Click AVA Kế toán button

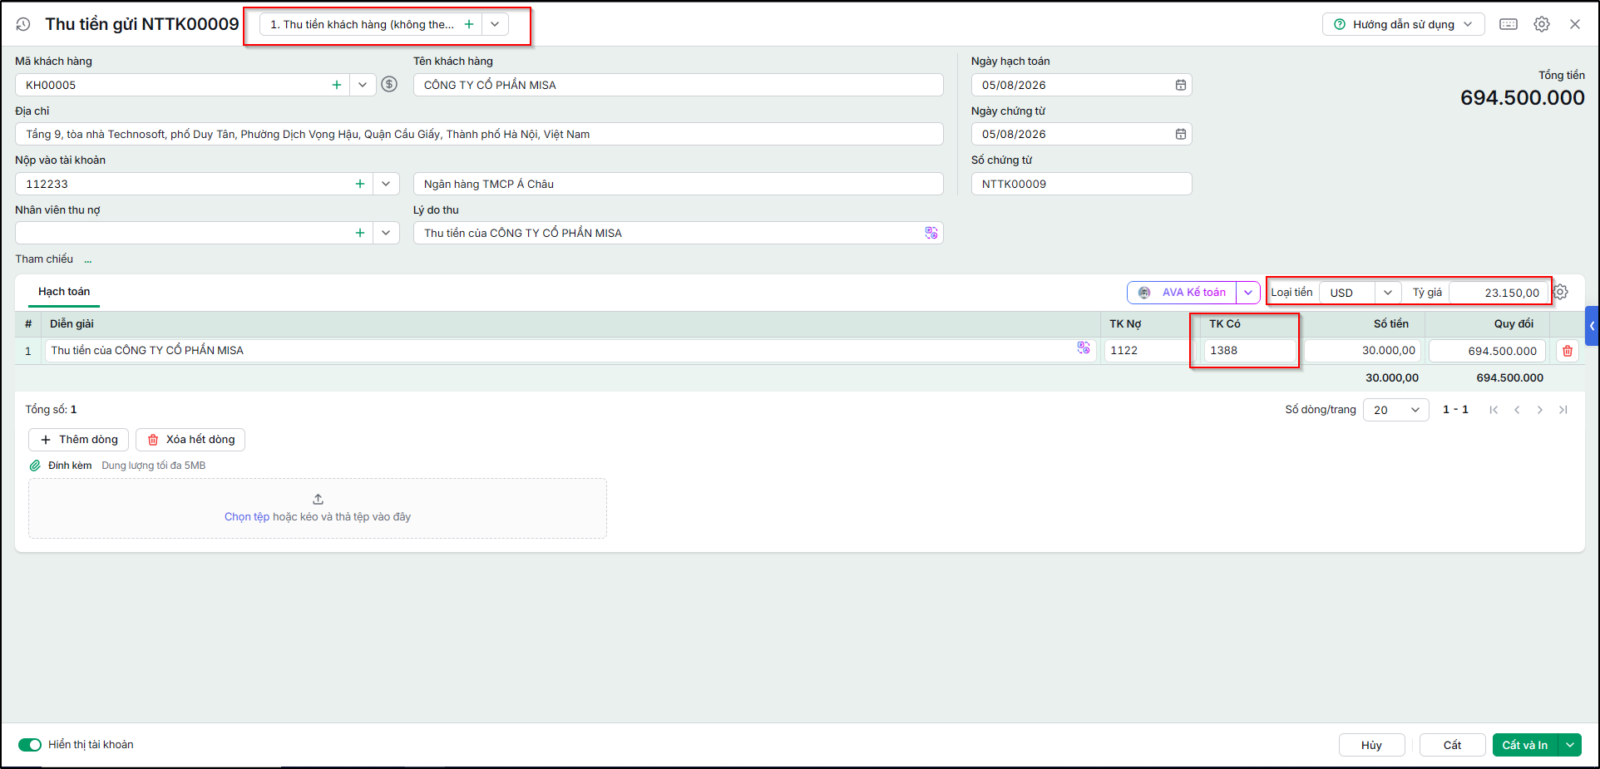(1183, 292)
